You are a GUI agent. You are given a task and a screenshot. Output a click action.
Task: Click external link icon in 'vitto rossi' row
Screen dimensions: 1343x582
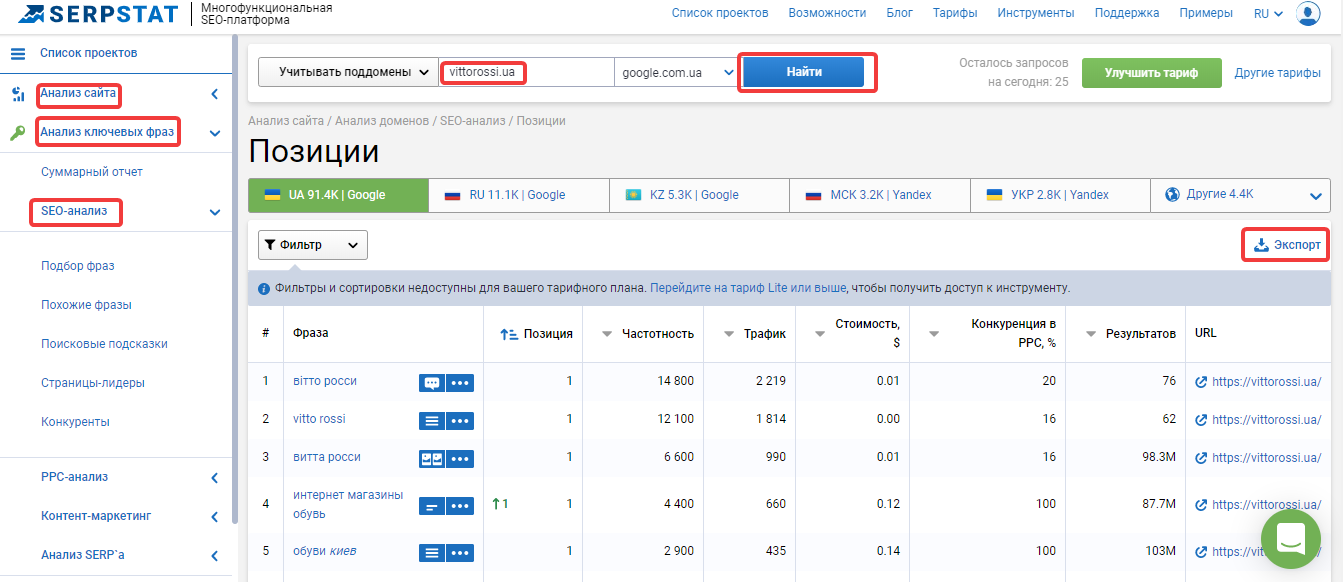[1201, 419]
